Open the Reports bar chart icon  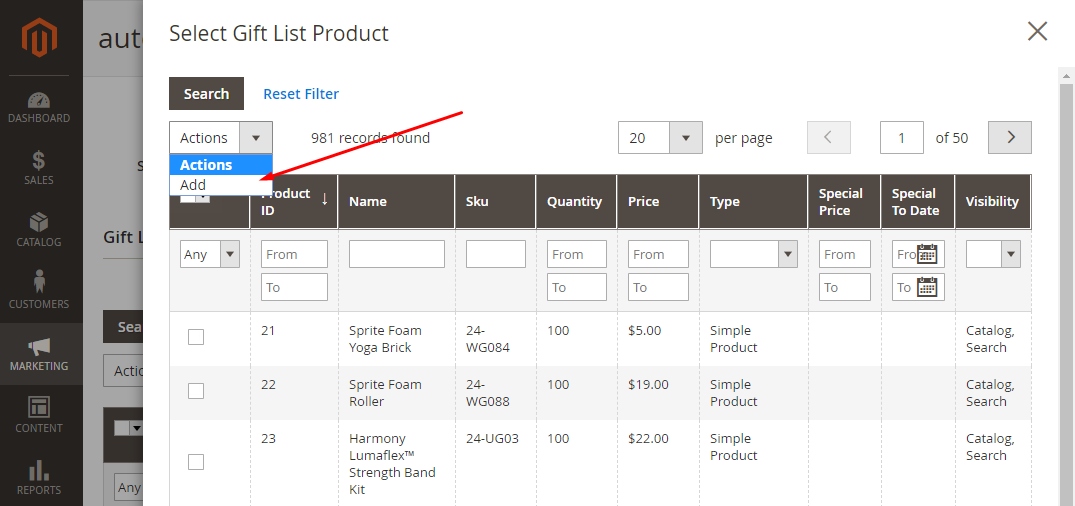(x=39, y=470)
